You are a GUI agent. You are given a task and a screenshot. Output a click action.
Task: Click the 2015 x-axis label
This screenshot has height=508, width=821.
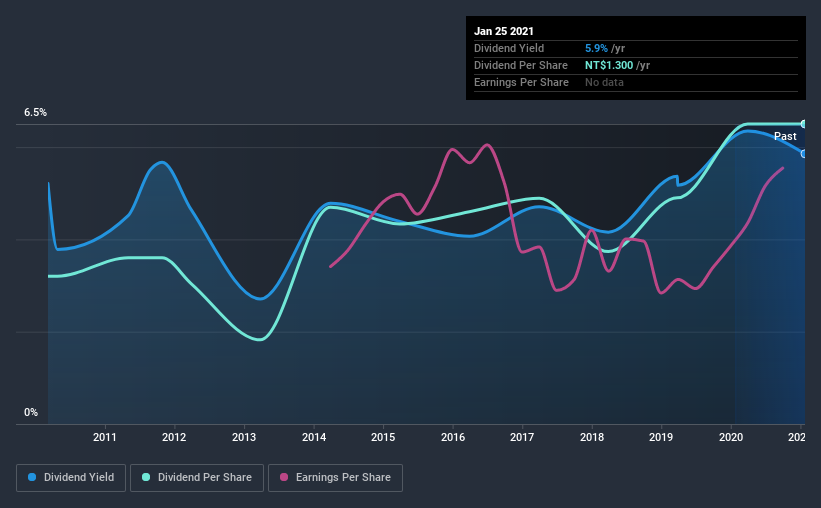[383, 437]
